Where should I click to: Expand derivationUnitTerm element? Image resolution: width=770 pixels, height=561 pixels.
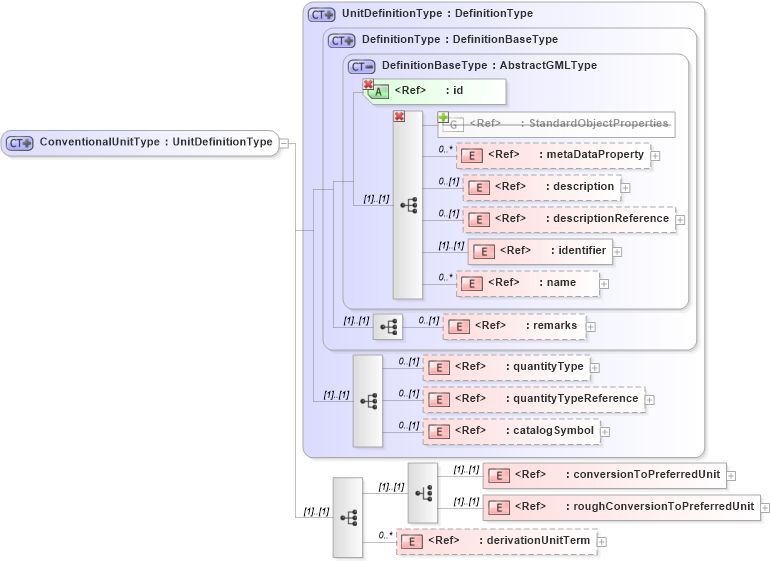pyautogui.click(x=602, y=541)
